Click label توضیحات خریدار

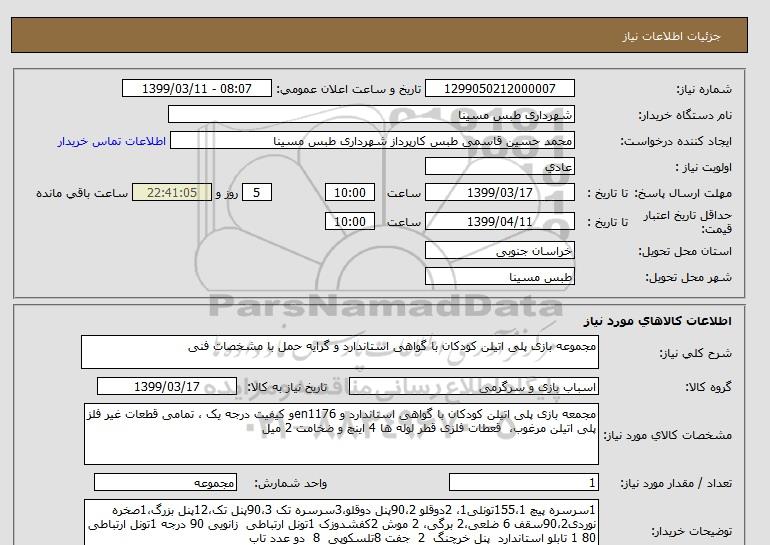click(x=691, y=531)
